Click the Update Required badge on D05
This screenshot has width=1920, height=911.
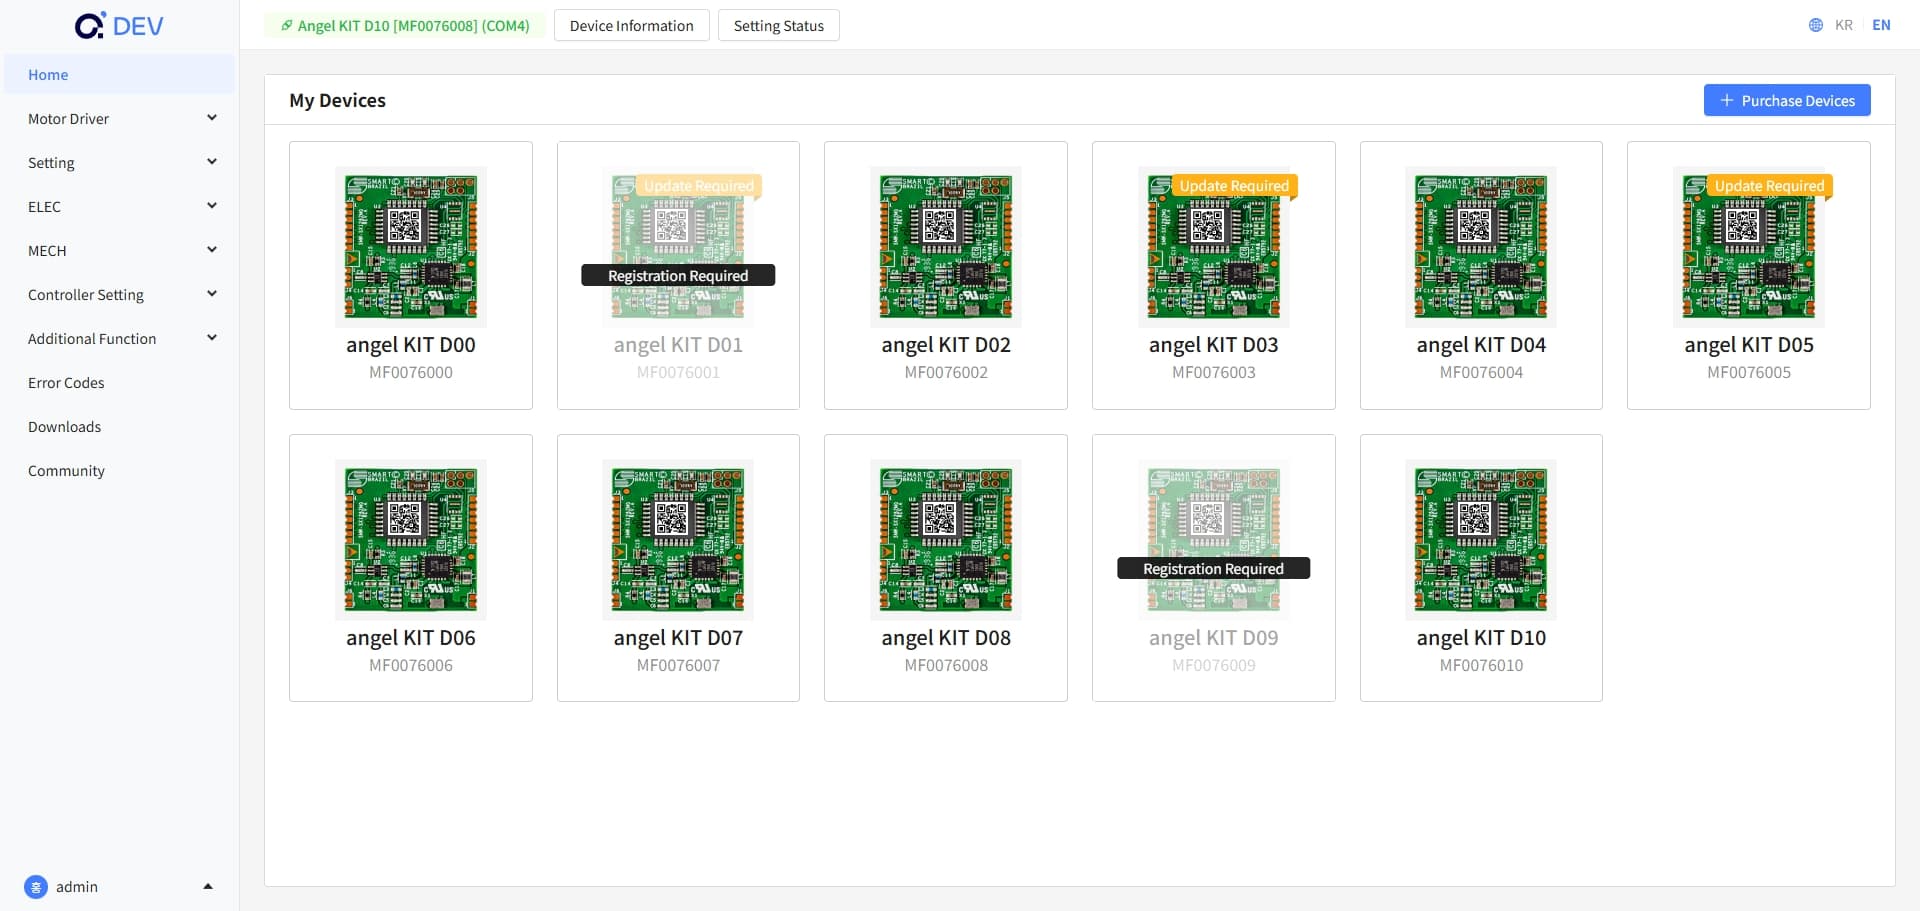coord(1768,186)
